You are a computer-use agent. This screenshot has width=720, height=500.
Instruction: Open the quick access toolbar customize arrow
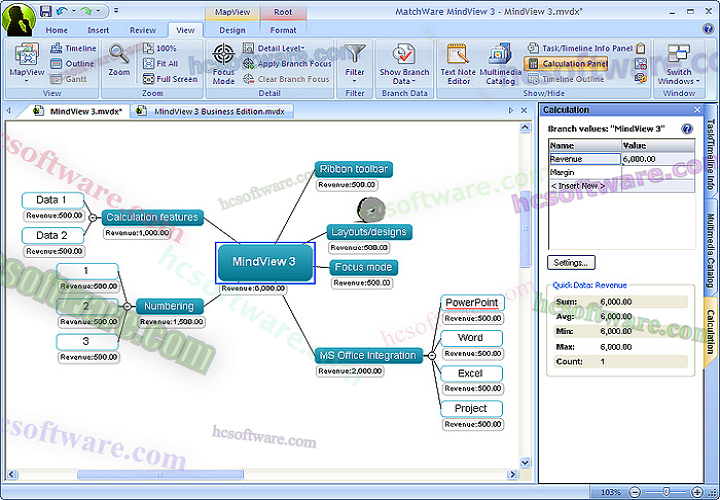point(116,11)
